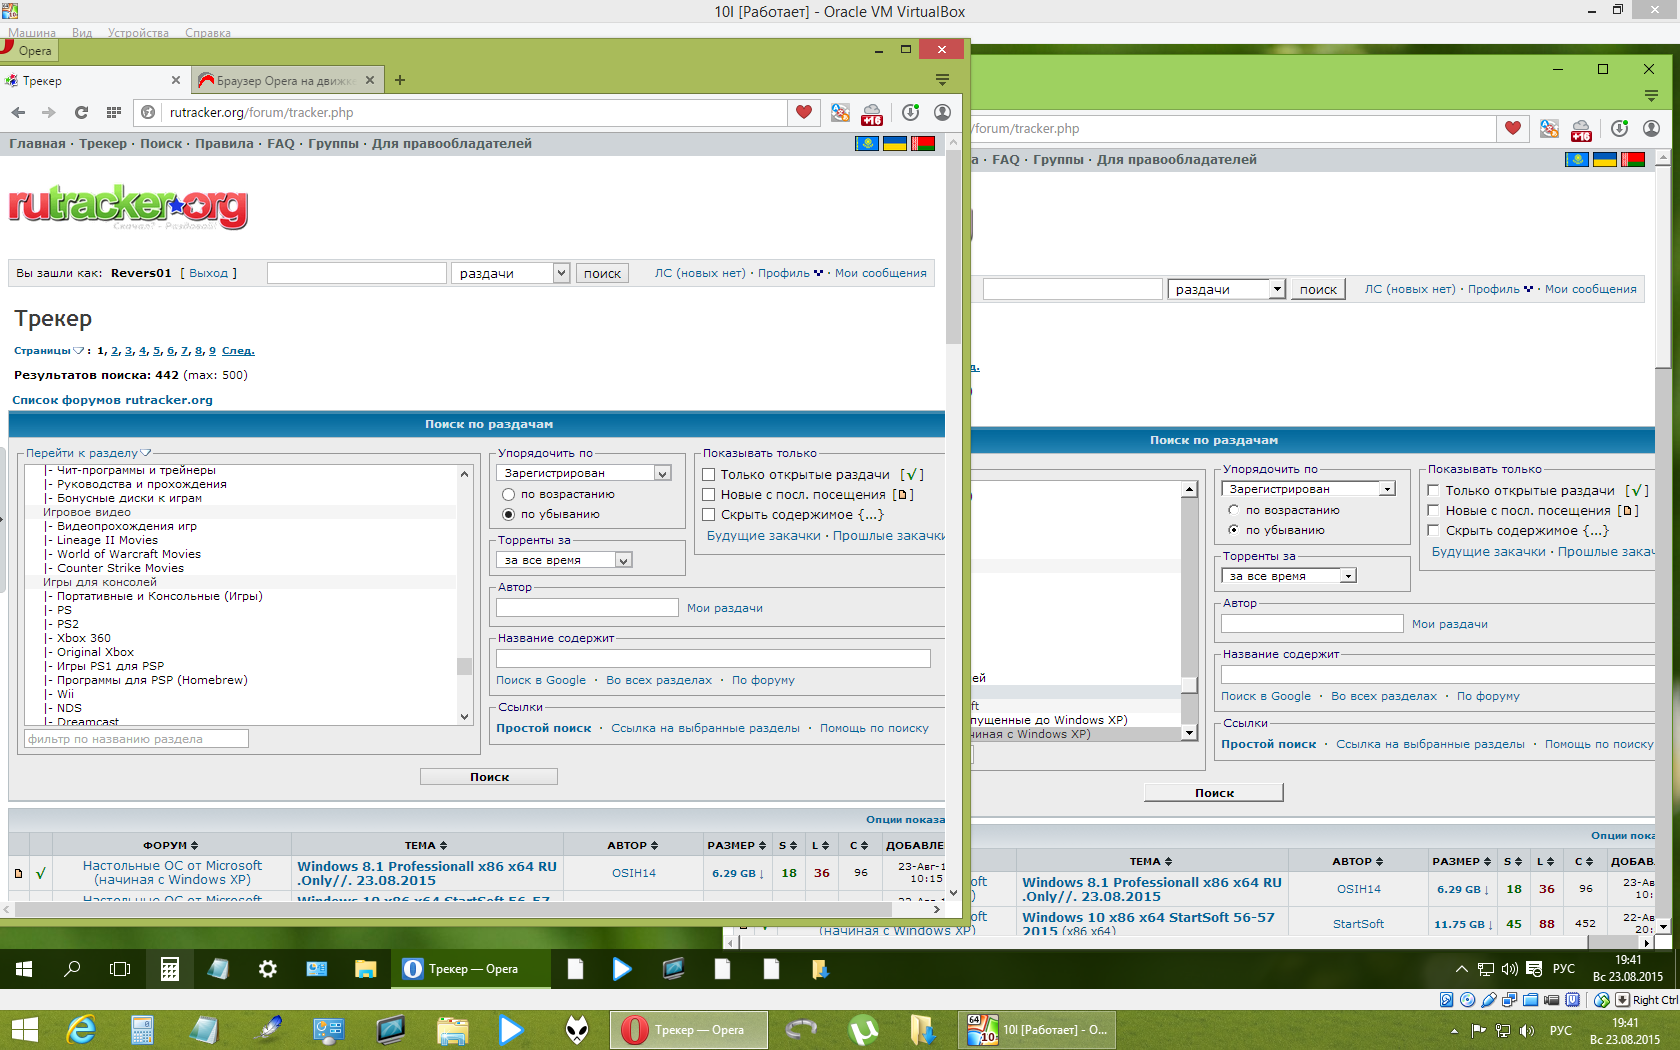Close the Трекер tab
The width and height of the screenshot is (1680, 1050).
pos(176,80)
